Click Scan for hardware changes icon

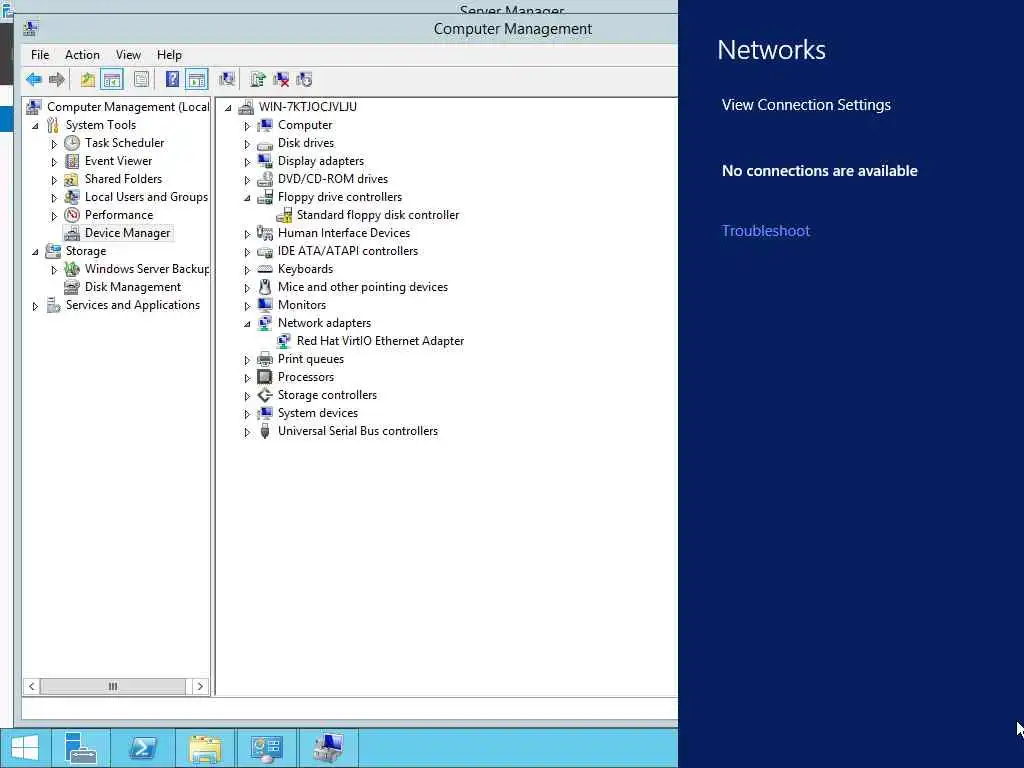tap(227, 80)
